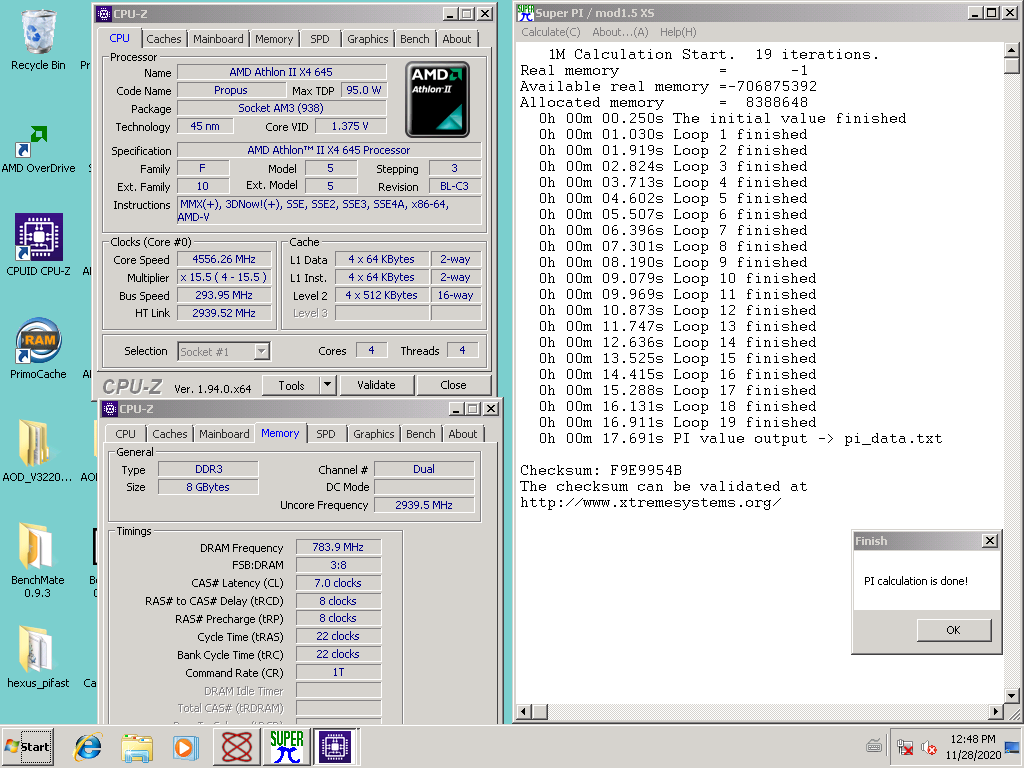Click the Core Speed value 4556.26 MHz
Screen dimensions: 1024x768
[x=223, y=259]
